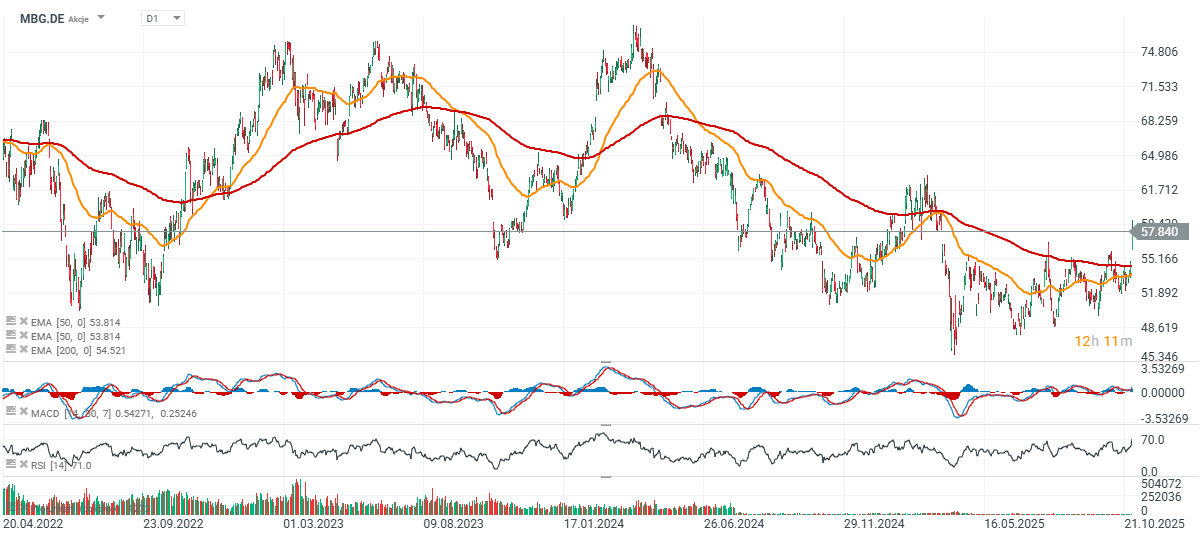
Task: Click the MBG.DE symbol name
Action: coord(40,18)
